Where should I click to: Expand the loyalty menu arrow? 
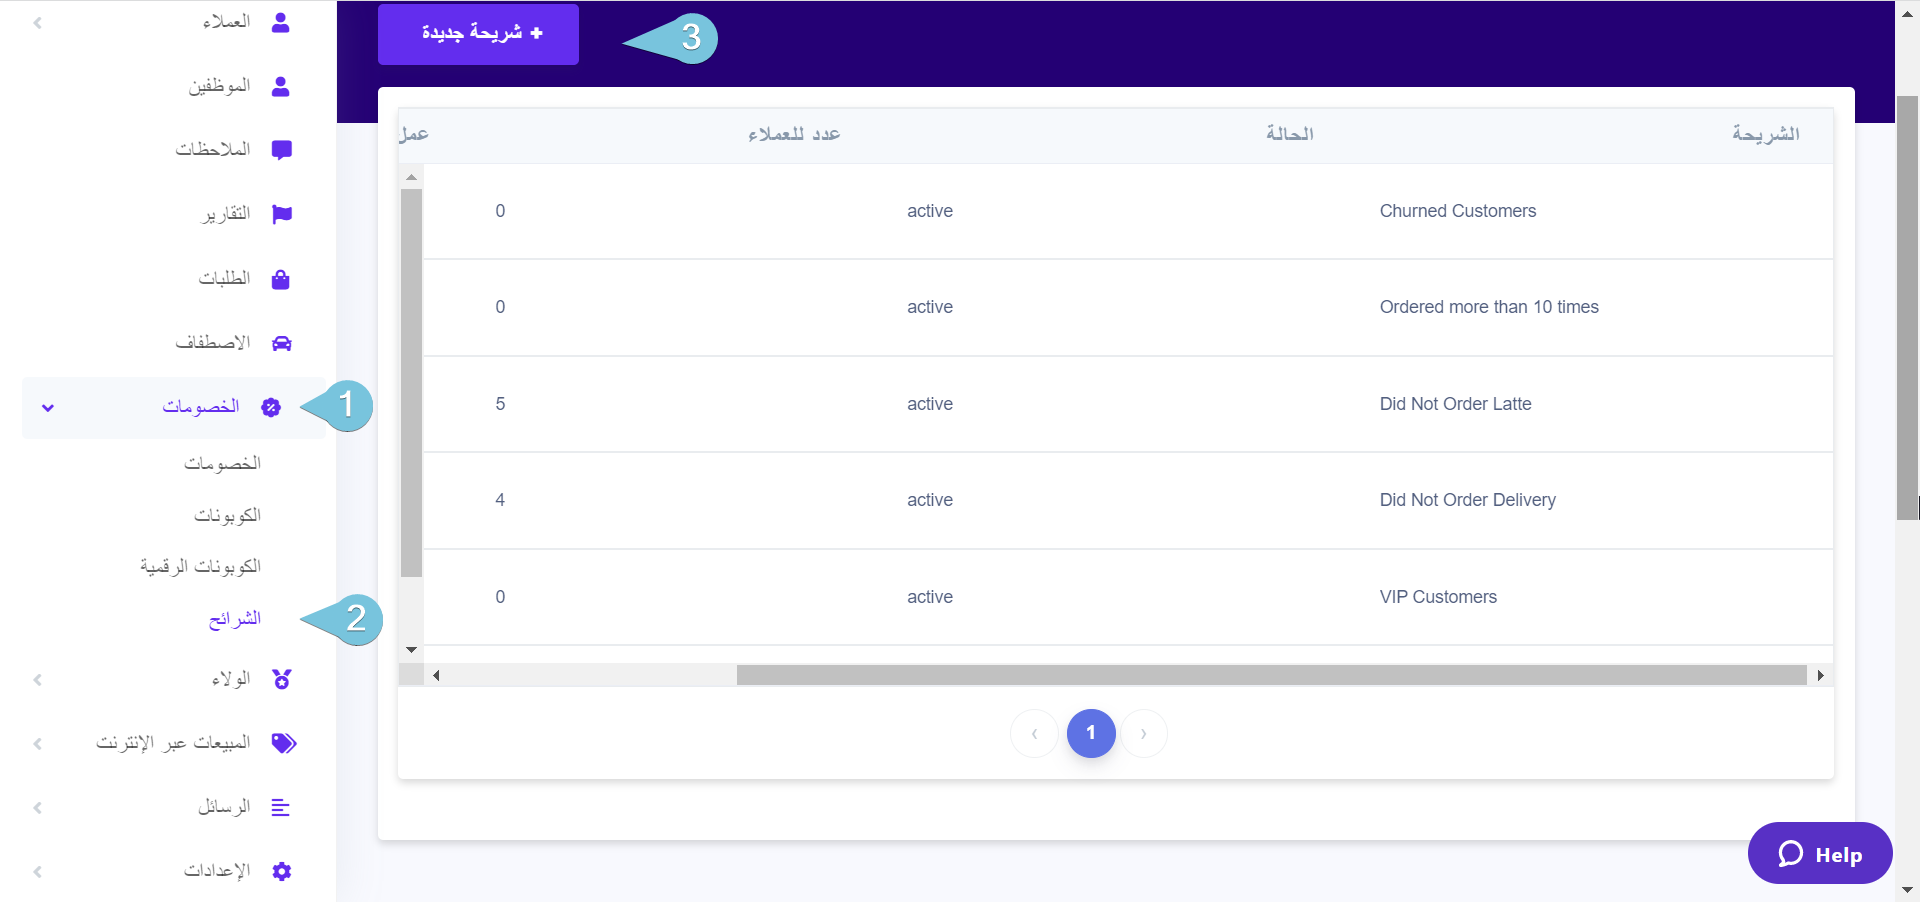(38, 680)
